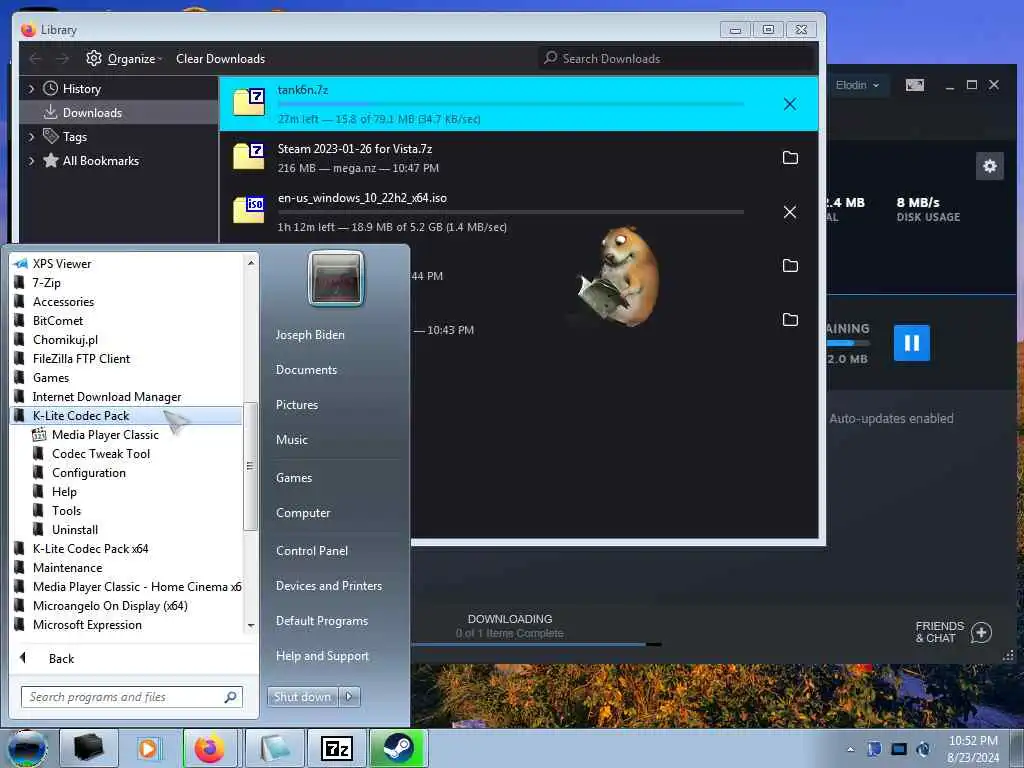Click the Steam DOWNLOADING progress bar

(x=536, y=645)
